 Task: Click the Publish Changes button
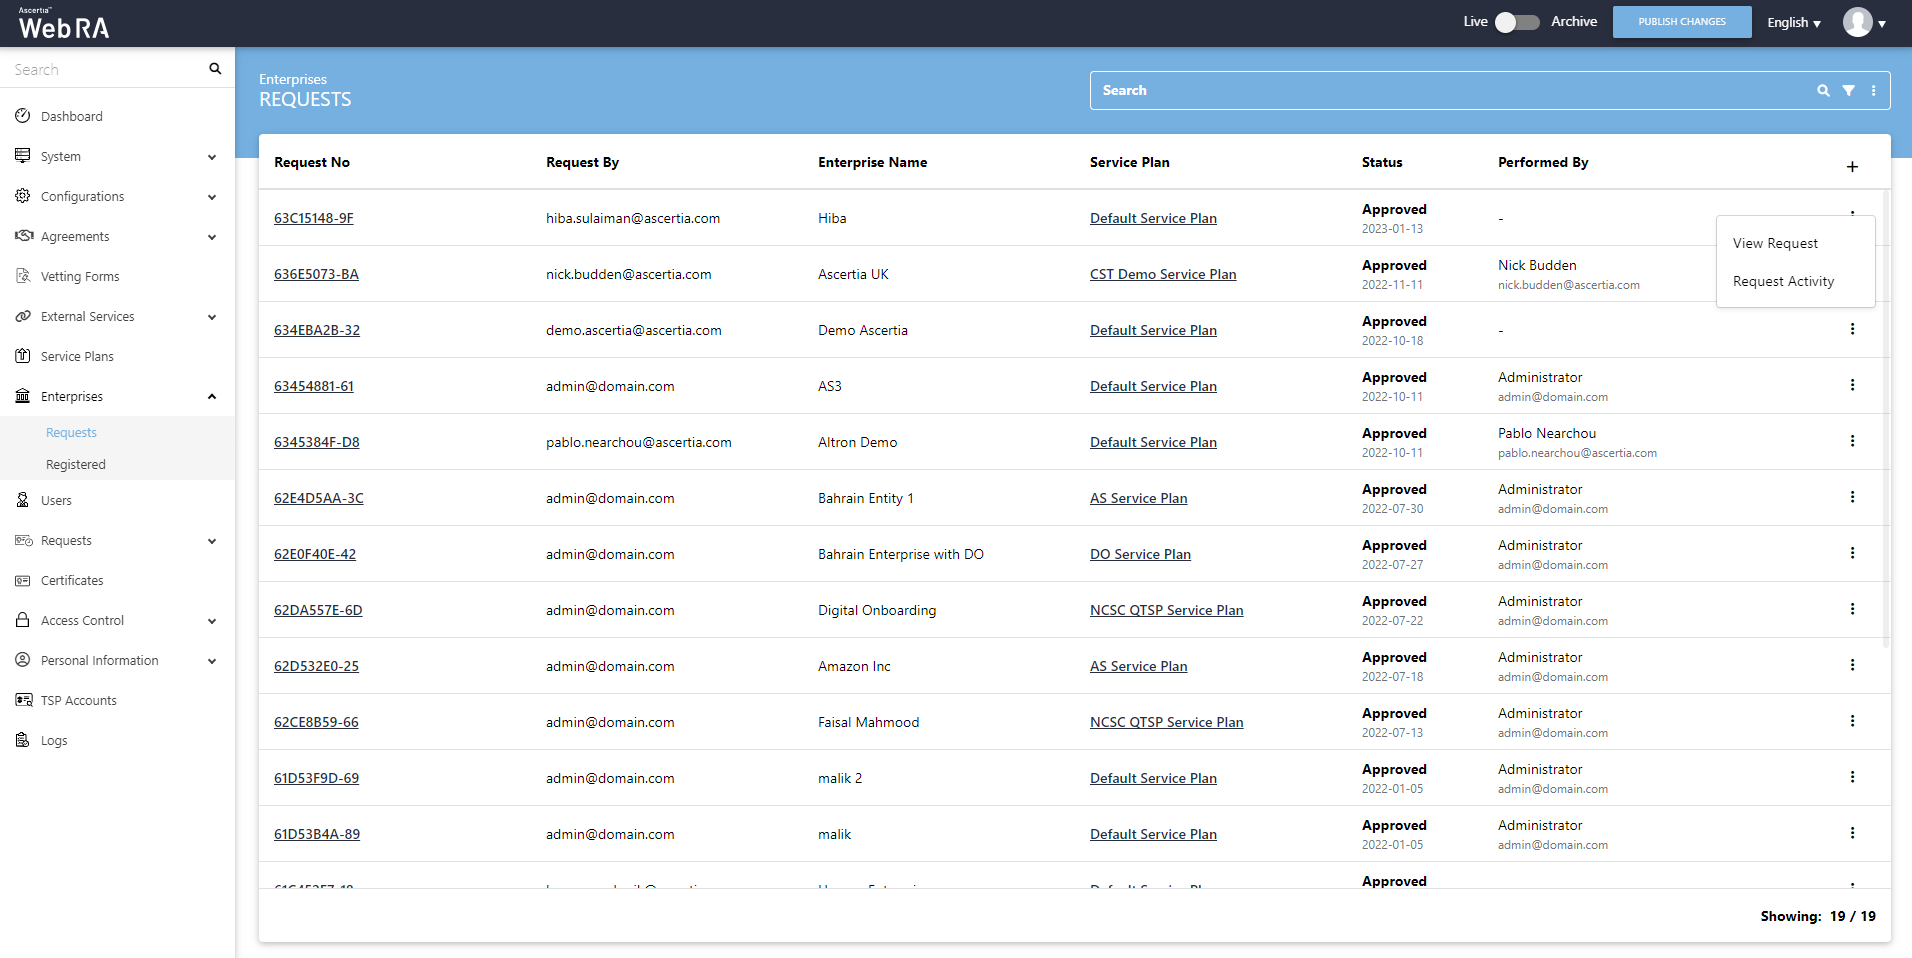coord(1681,22)
